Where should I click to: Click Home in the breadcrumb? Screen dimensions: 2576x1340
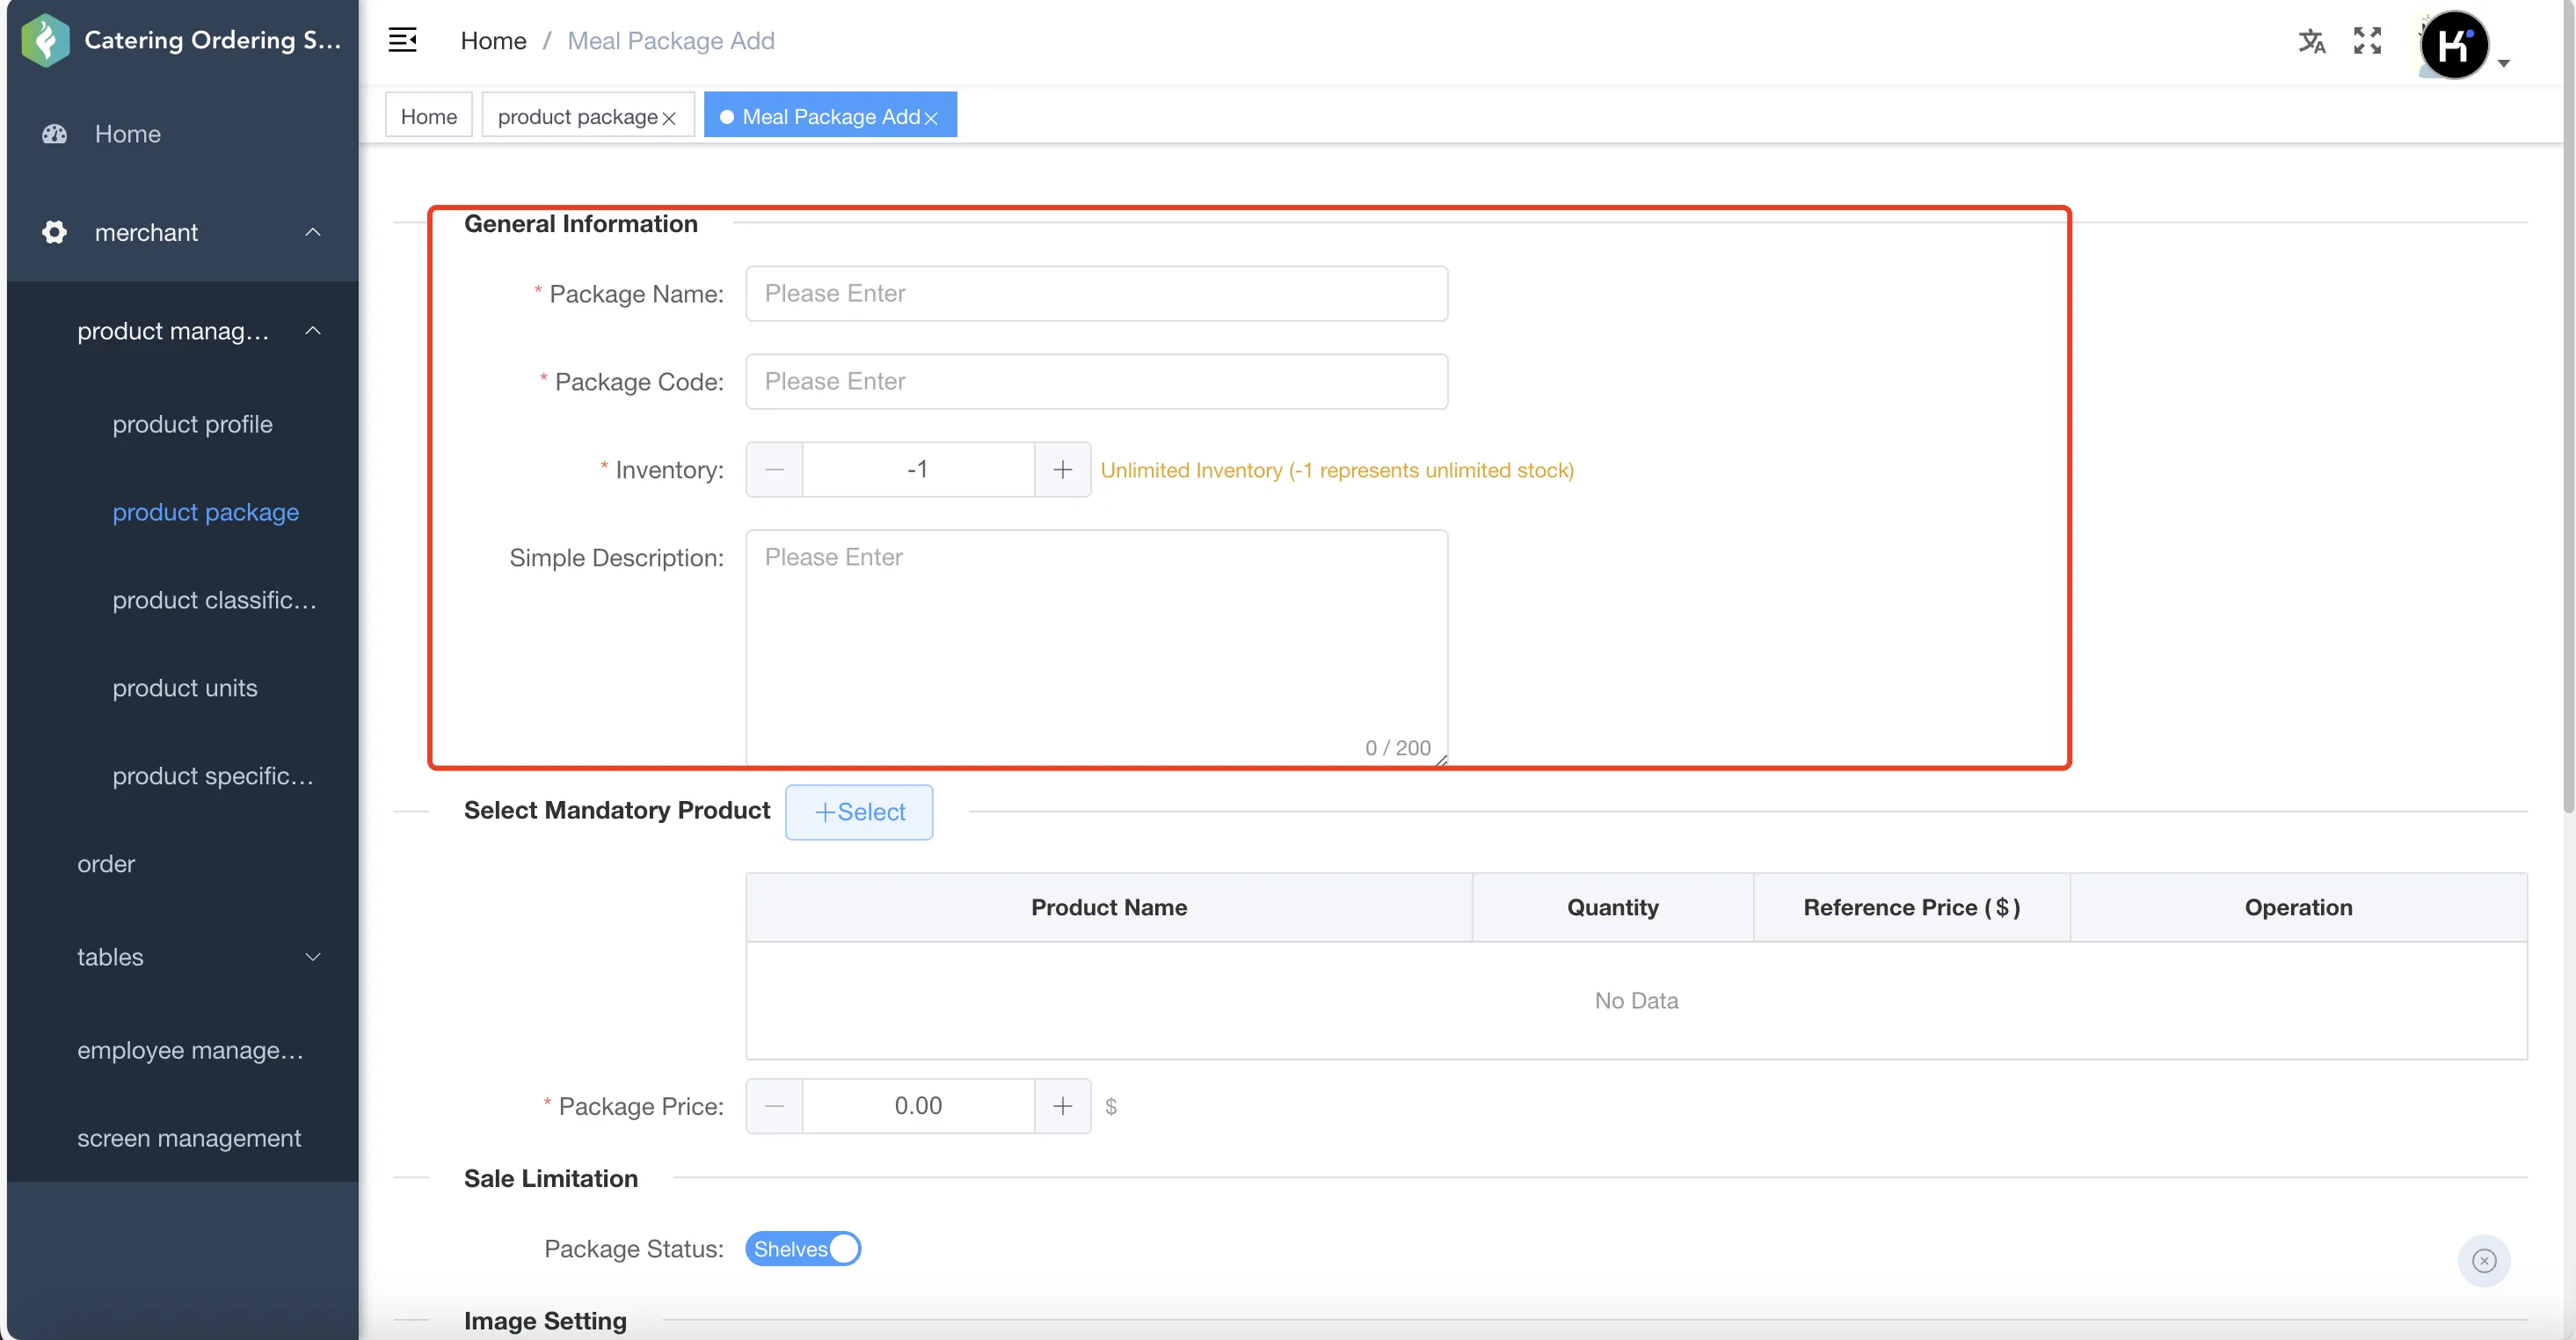(493, 41)
